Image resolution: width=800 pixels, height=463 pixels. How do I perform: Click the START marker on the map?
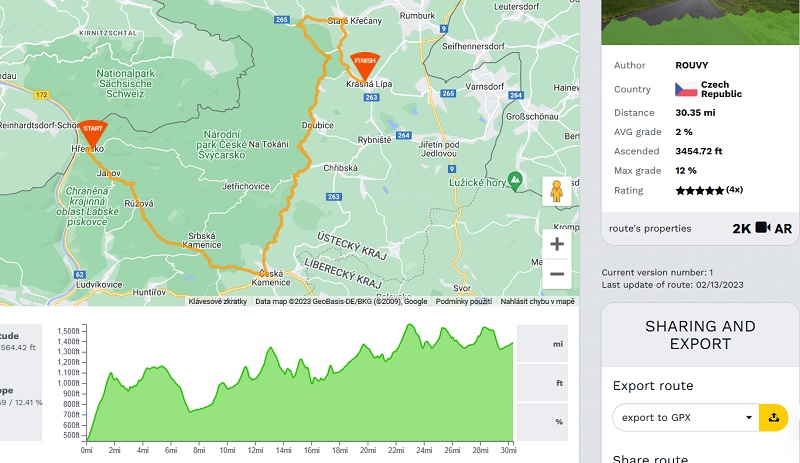[92, 131]
